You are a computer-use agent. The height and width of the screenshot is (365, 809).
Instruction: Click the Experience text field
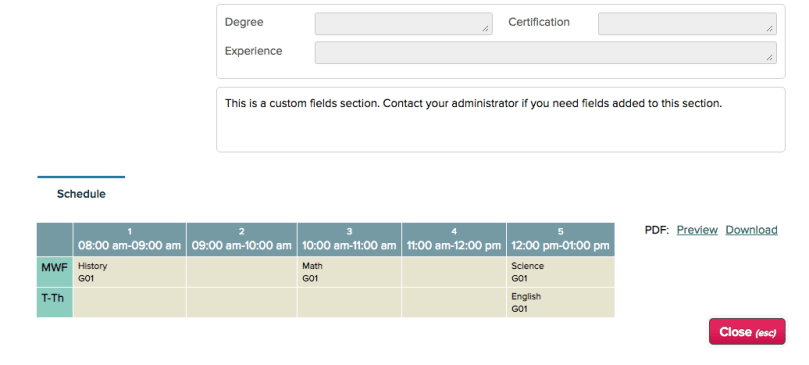click(x=545, y=53)
